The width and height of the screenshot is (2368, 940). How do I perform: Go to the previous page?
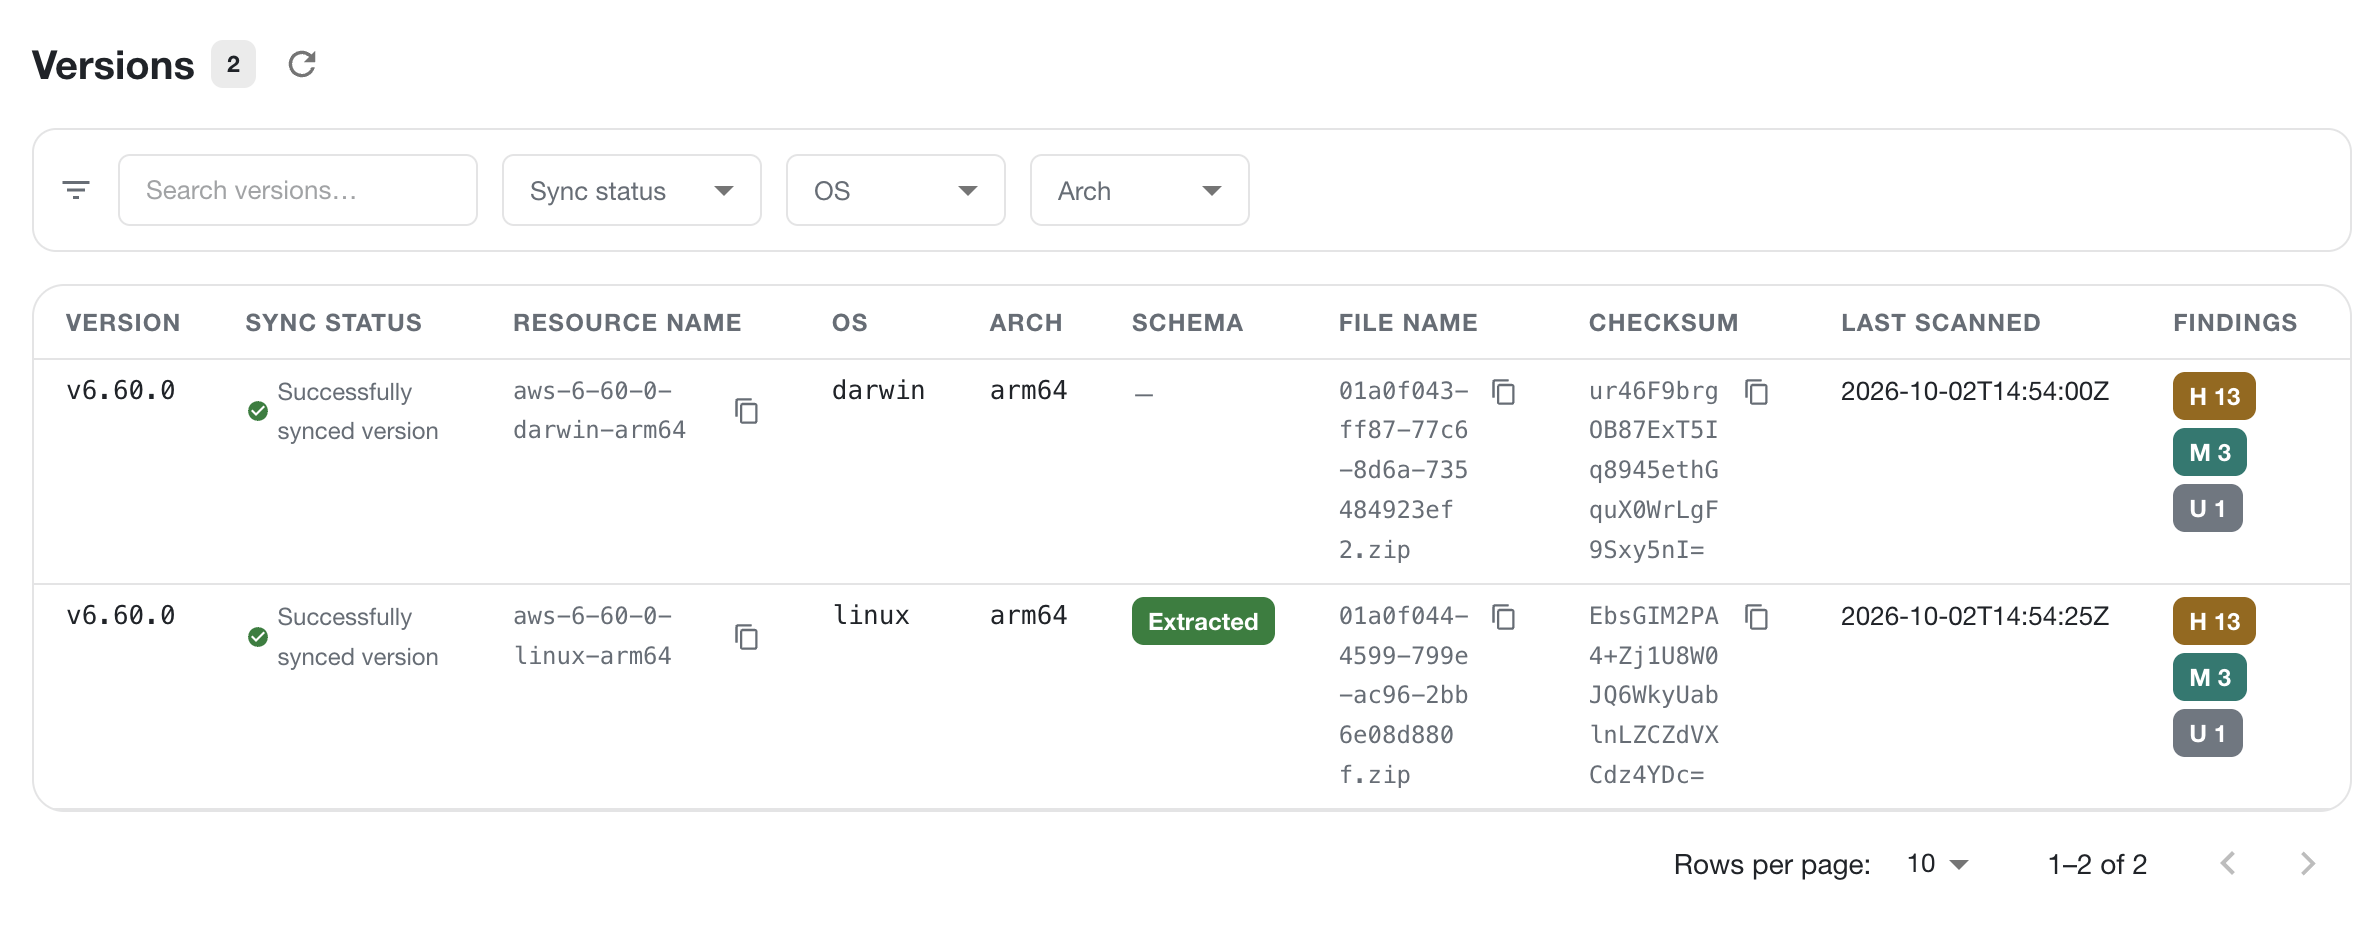click(x=2228, y=864)
